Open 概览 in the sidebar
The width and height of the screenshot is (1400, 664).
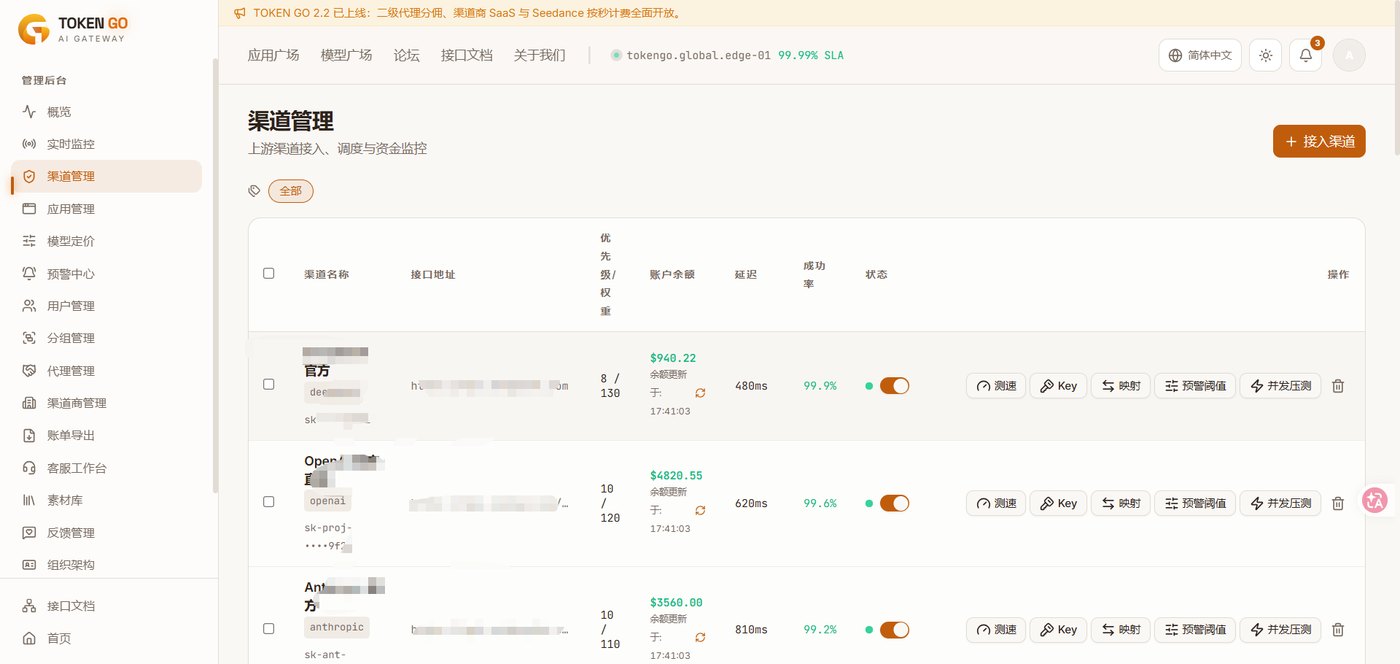click(107, 112)
